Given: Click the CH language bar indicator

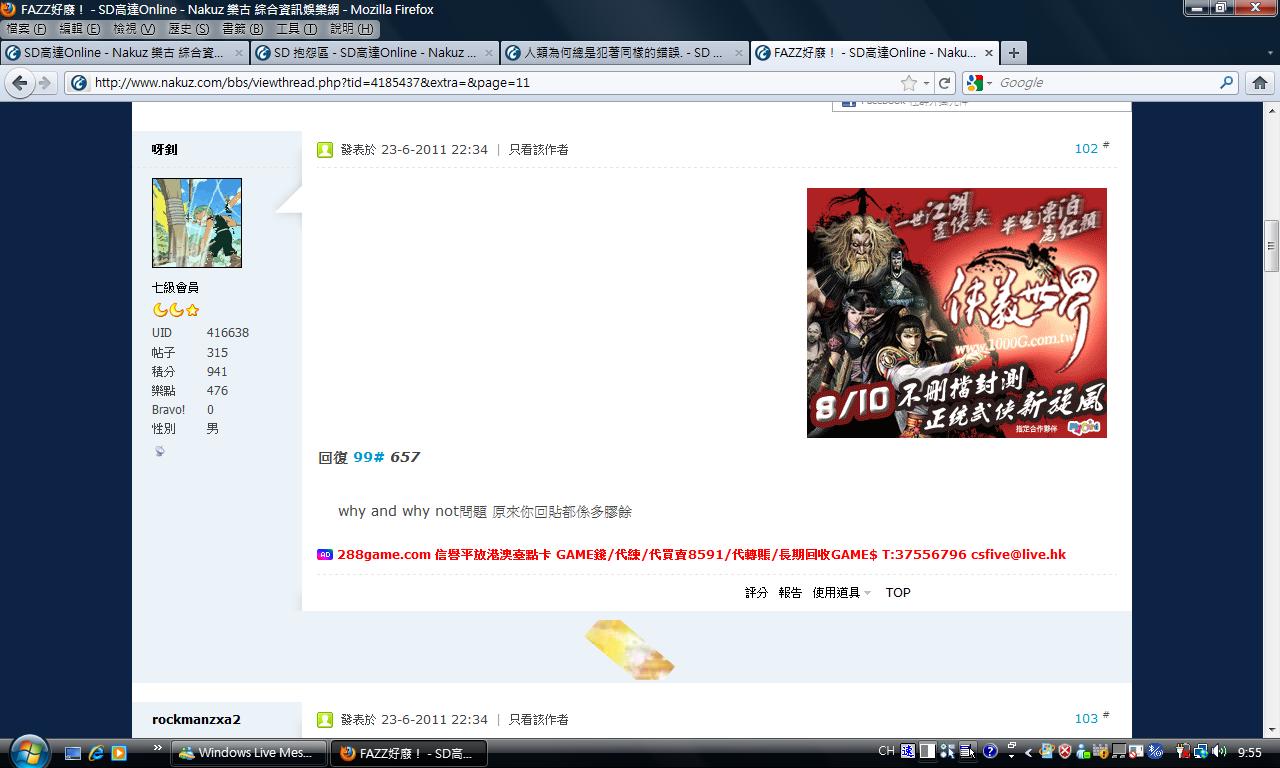Looking at the screenshot, I should pyautogui.click(x=886, y=751).
